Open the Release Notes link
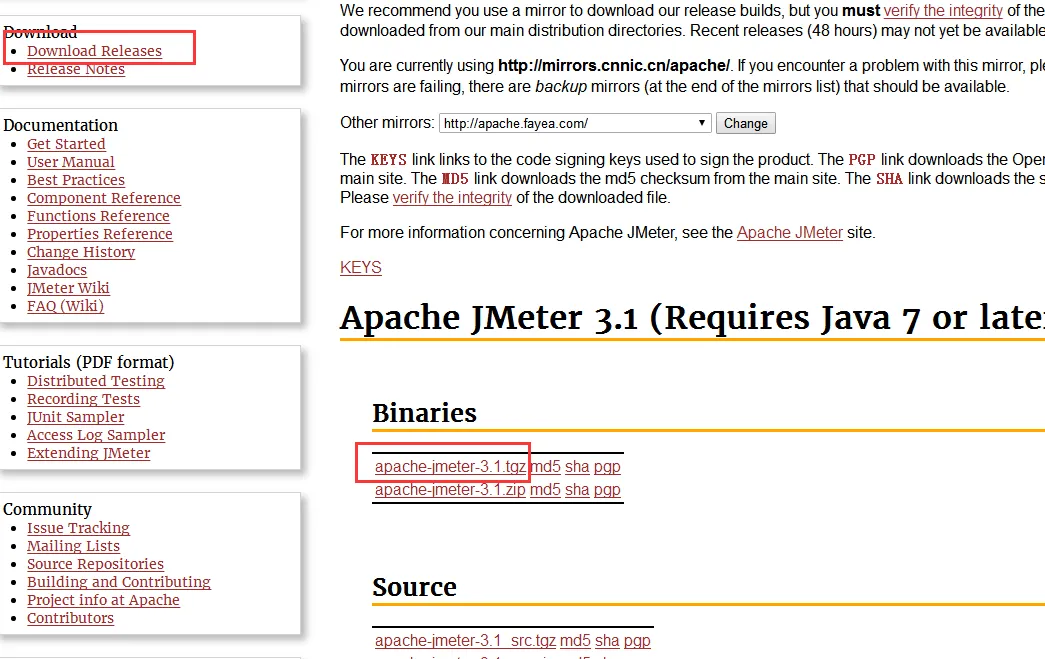The height and width of the screenshot is (659, 1045). click(76, 69)
